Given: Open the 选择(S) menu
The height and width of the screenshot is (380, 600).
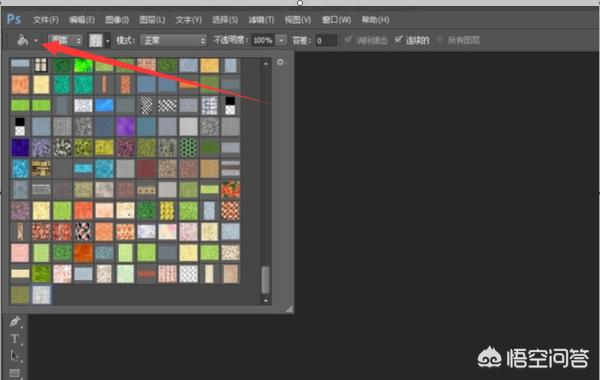Looking at the screenshot, I should (x=225, y=20).
